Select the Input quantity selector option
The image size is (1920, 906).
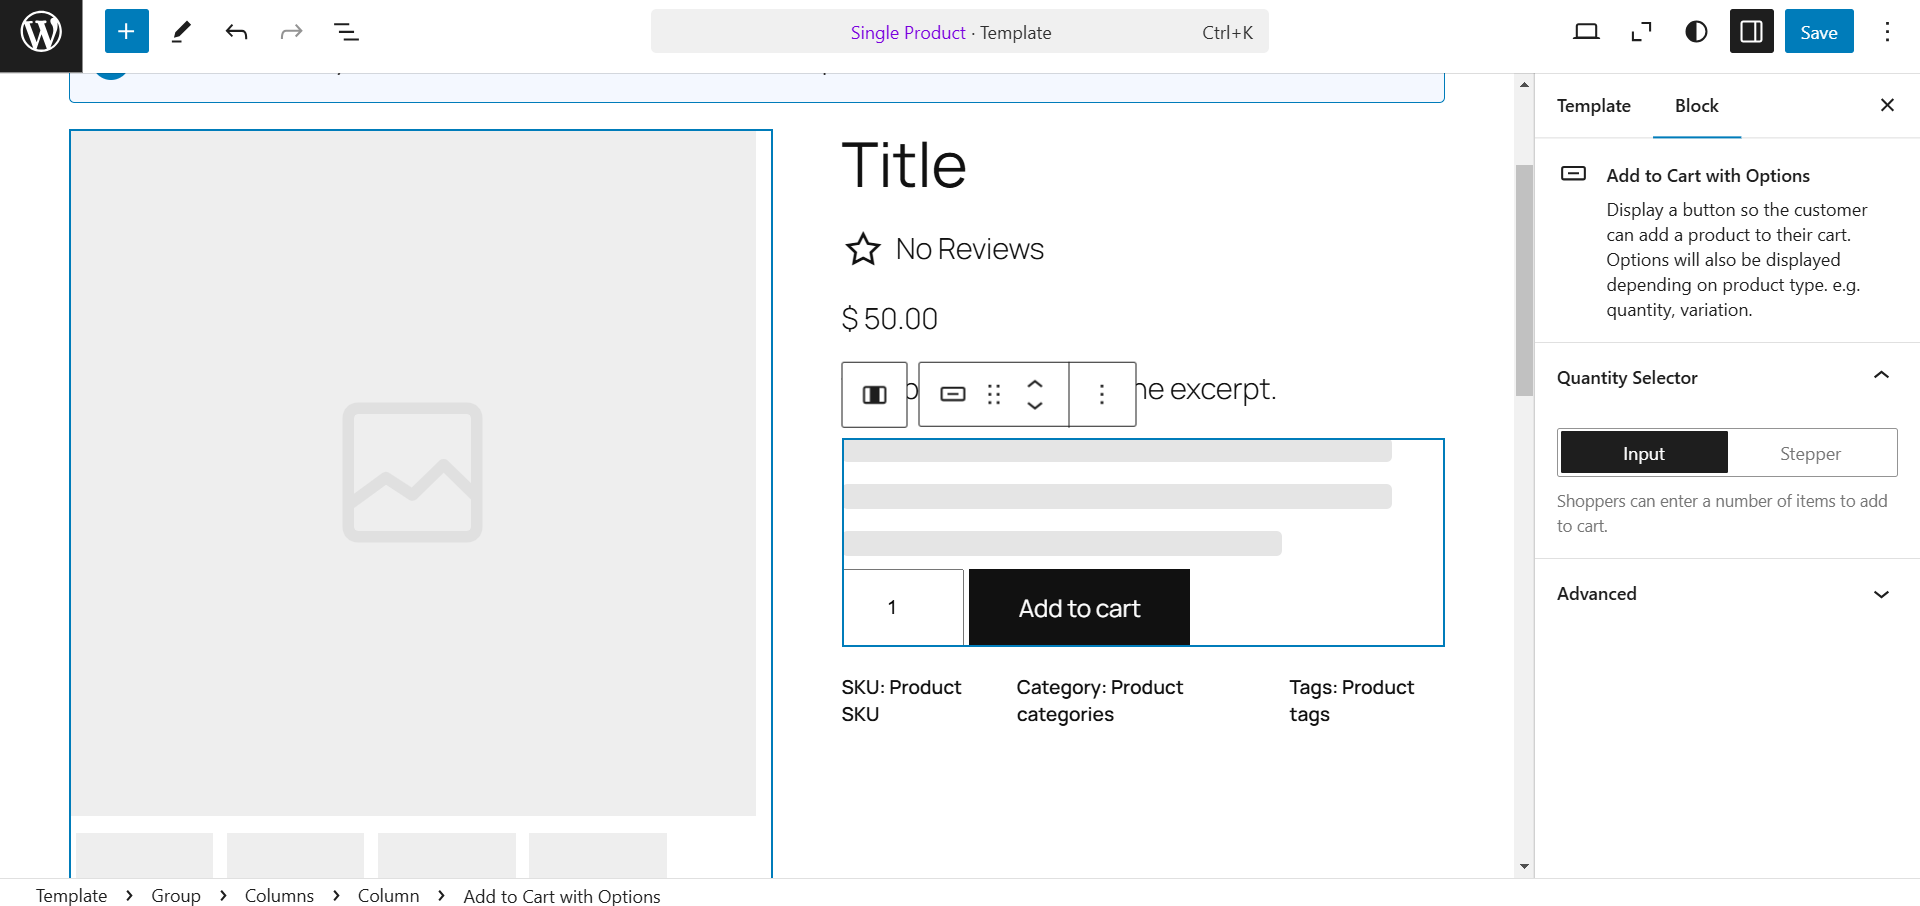1642,452
